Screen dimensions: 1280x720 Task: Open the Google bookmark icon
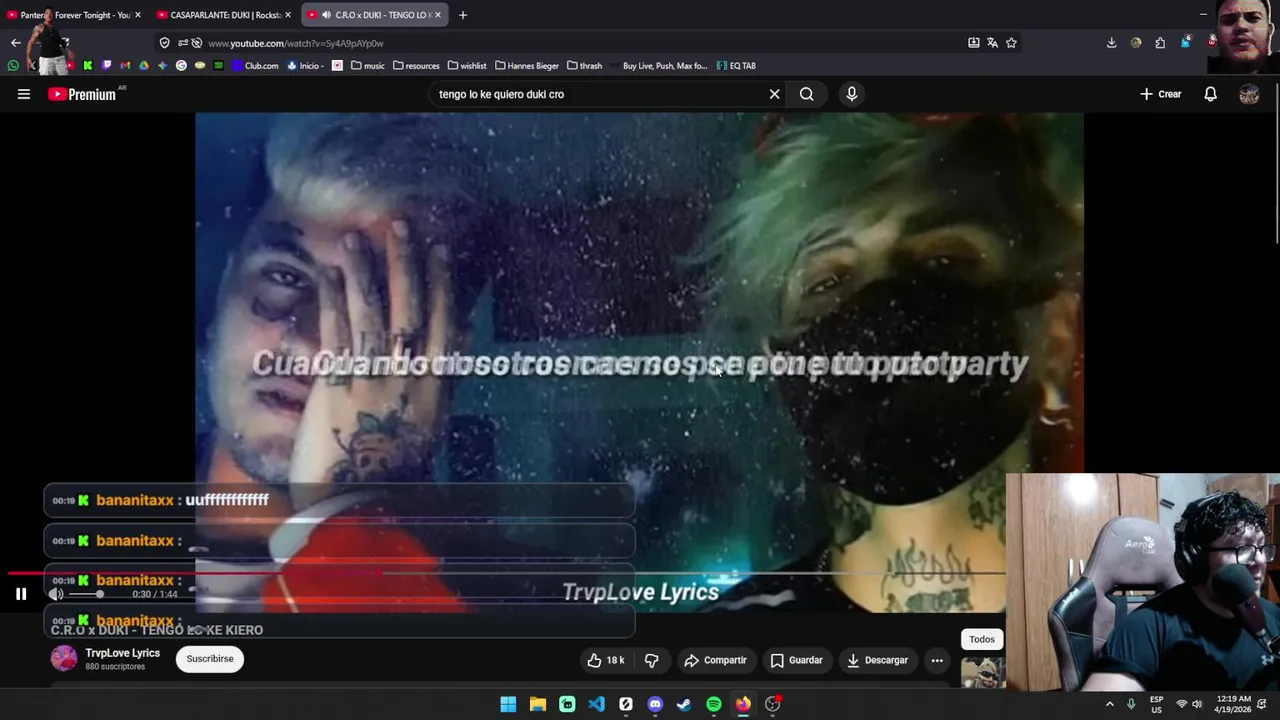click(x=181, y=66)
